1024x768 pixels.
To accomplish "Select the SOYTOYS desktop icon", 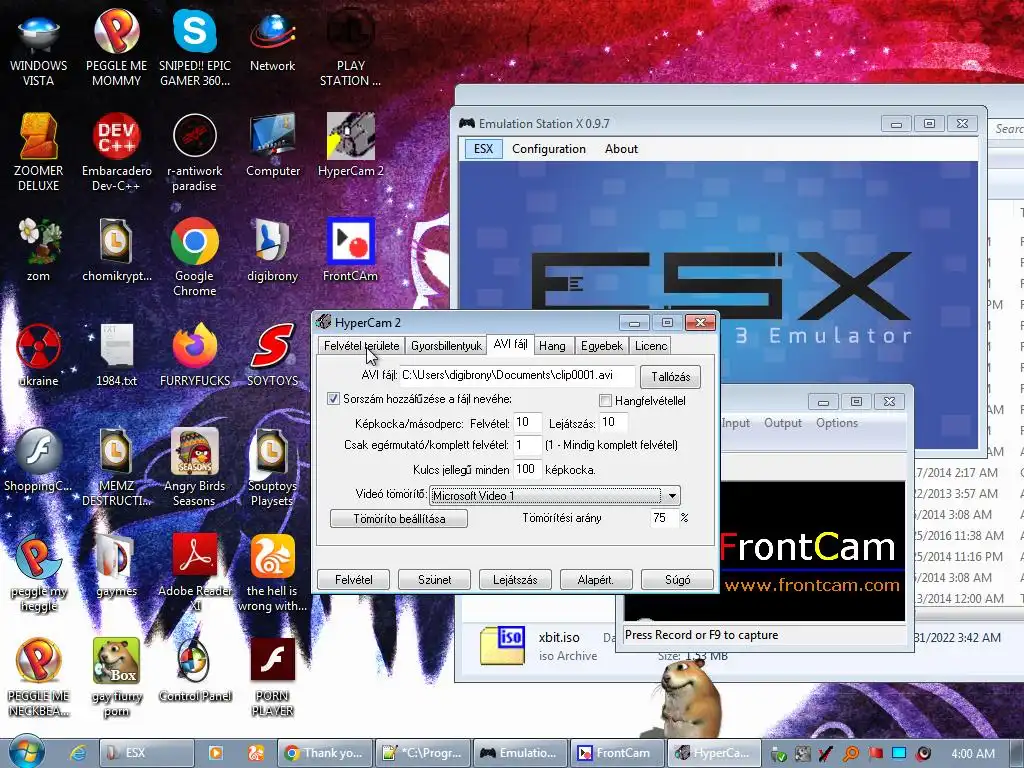I will [272, 356].
